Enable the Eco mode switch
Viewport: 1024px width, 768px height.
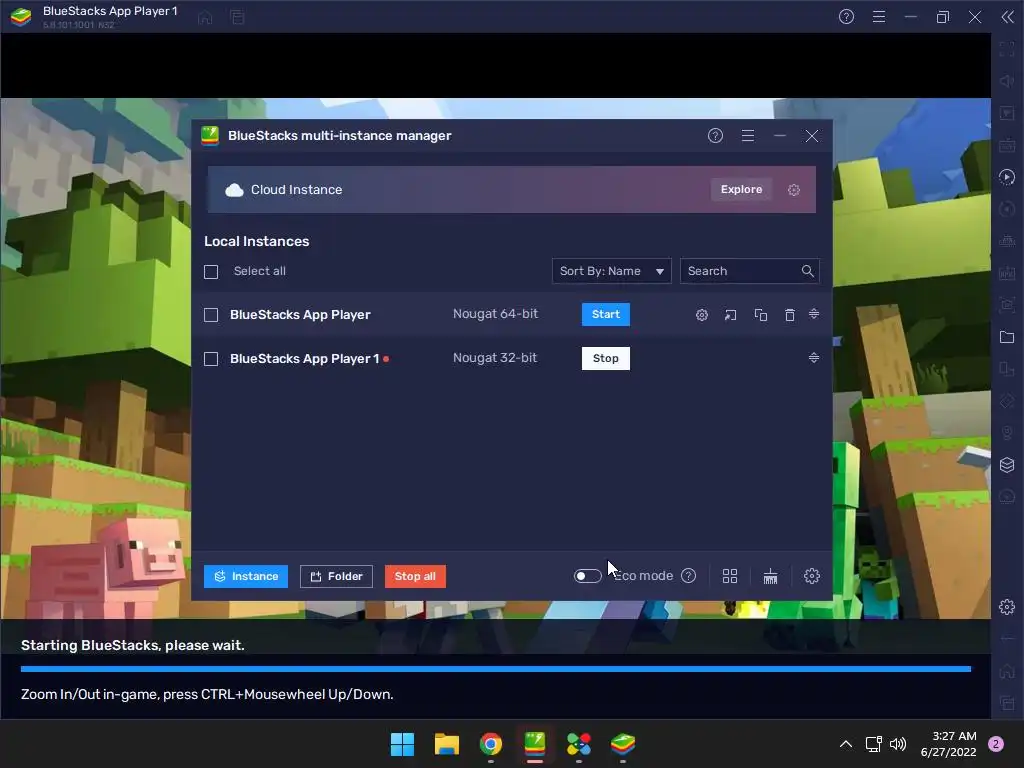tap(587, 576)
